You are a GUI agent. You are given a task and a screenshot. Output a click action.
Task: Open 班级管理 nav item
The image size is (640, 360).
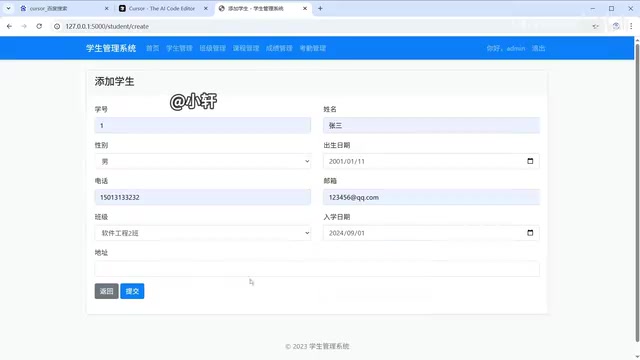(x=213, y=48)
